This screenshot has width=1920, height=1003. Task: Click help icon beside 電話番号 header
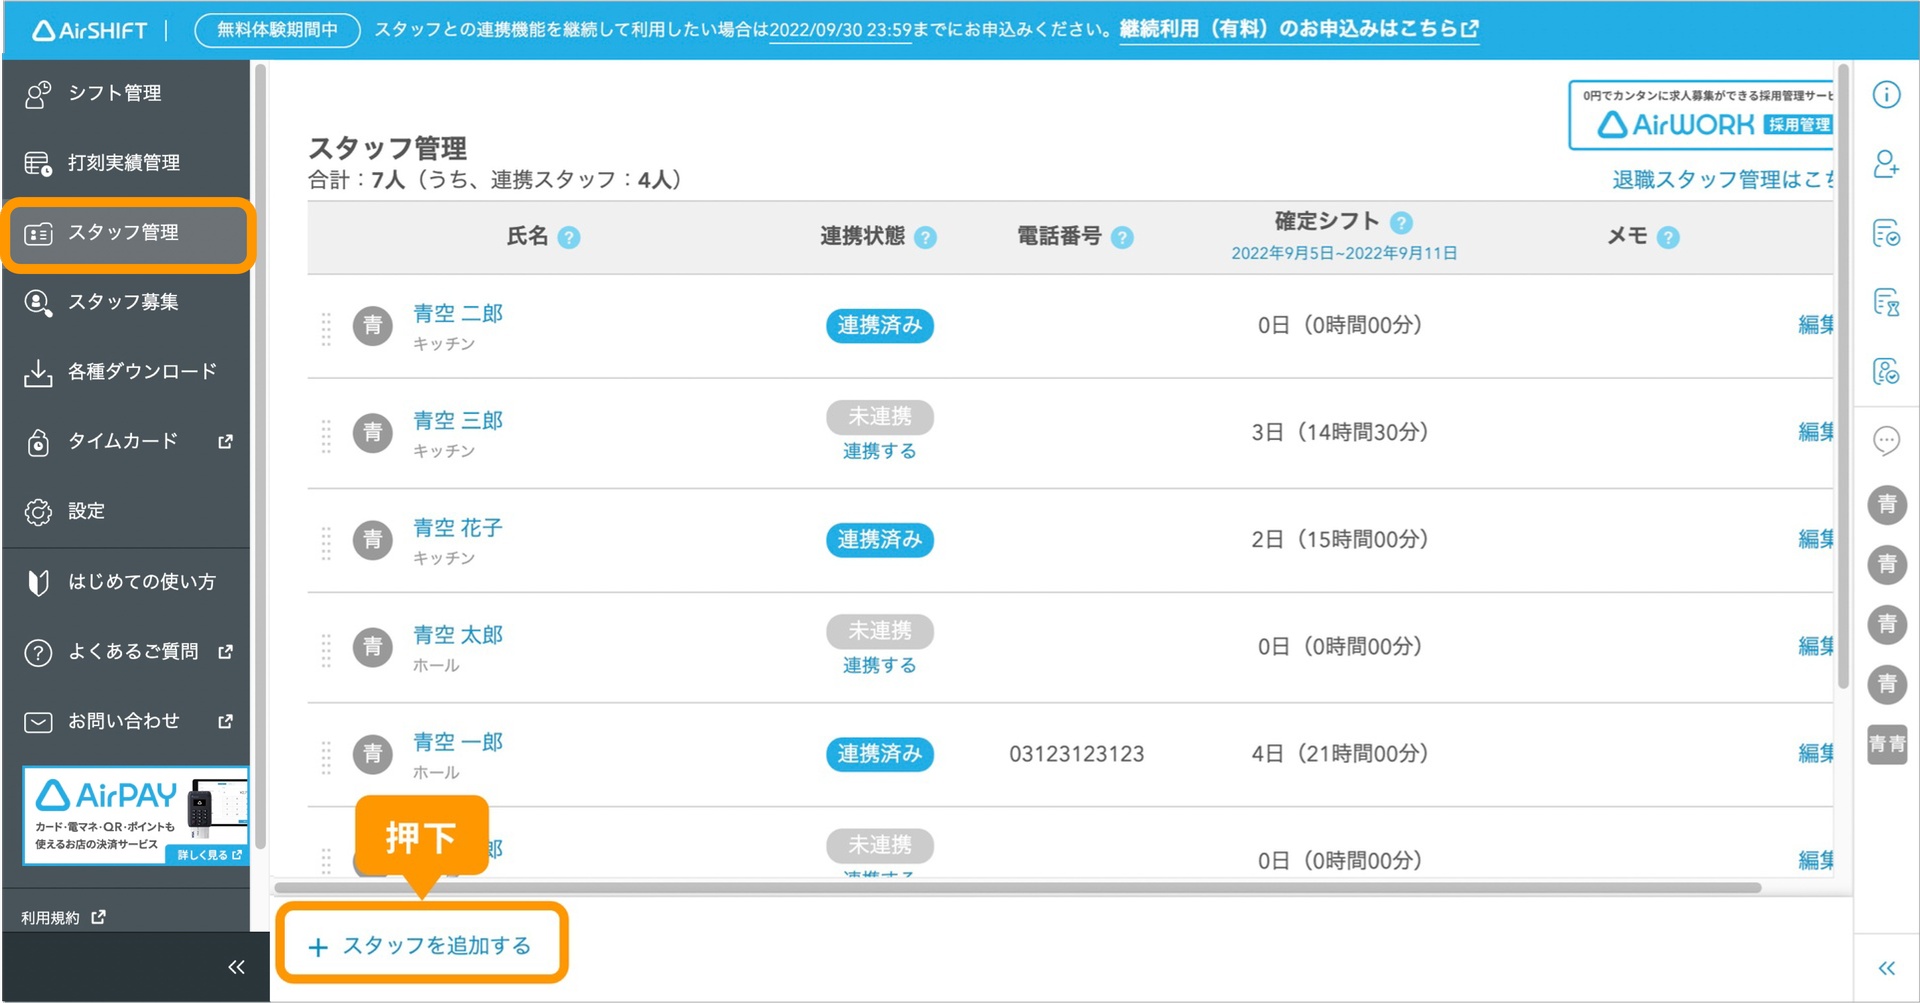pos(1122,238)
